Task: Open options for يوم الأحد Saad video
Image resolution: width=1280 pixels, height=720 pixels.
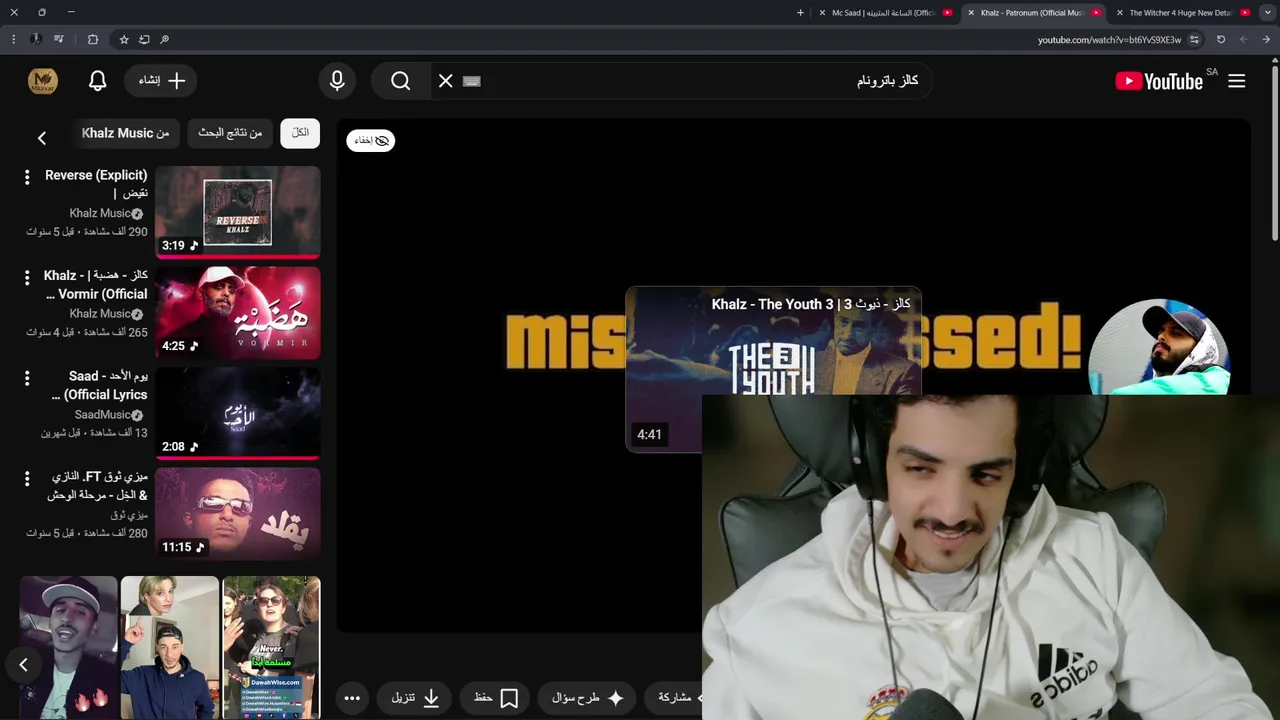Action: 27,378
